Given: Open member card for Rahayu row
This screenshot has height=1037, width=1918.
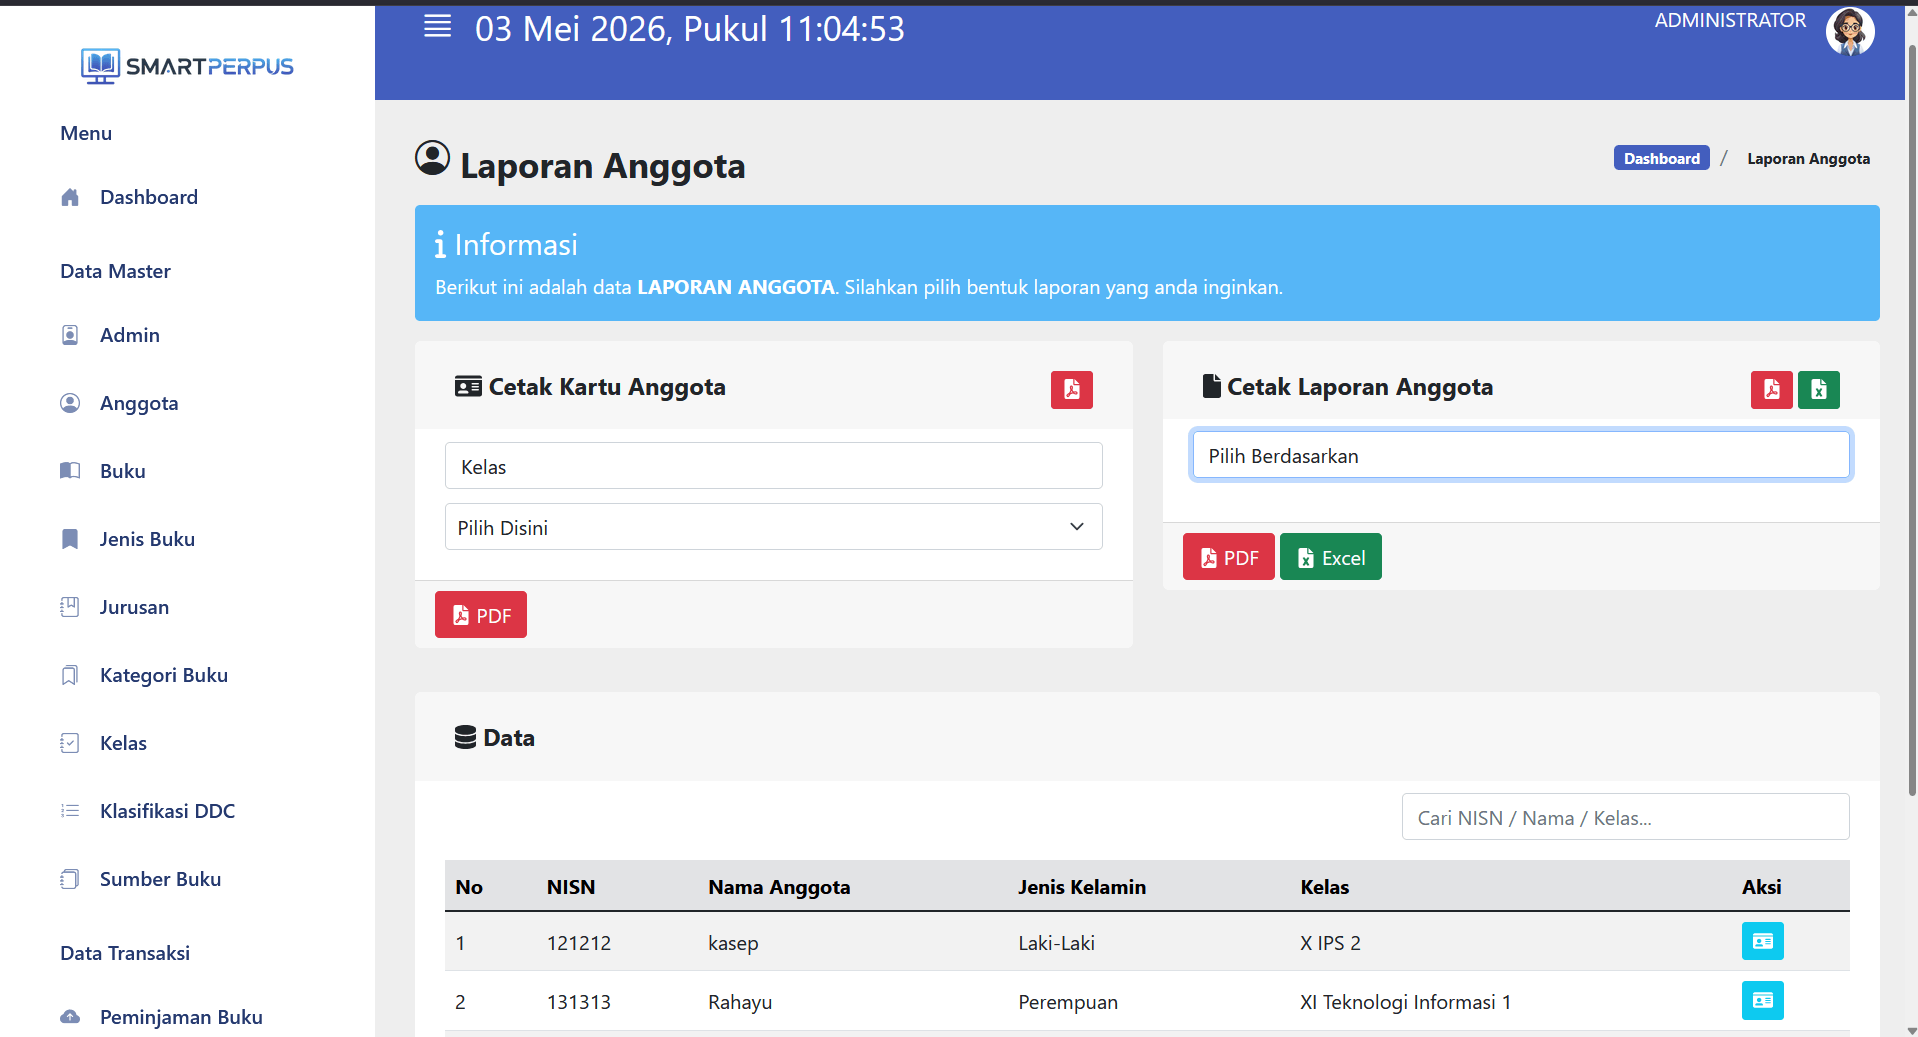Looking at the screenshot, I should click(1762, 1000).
